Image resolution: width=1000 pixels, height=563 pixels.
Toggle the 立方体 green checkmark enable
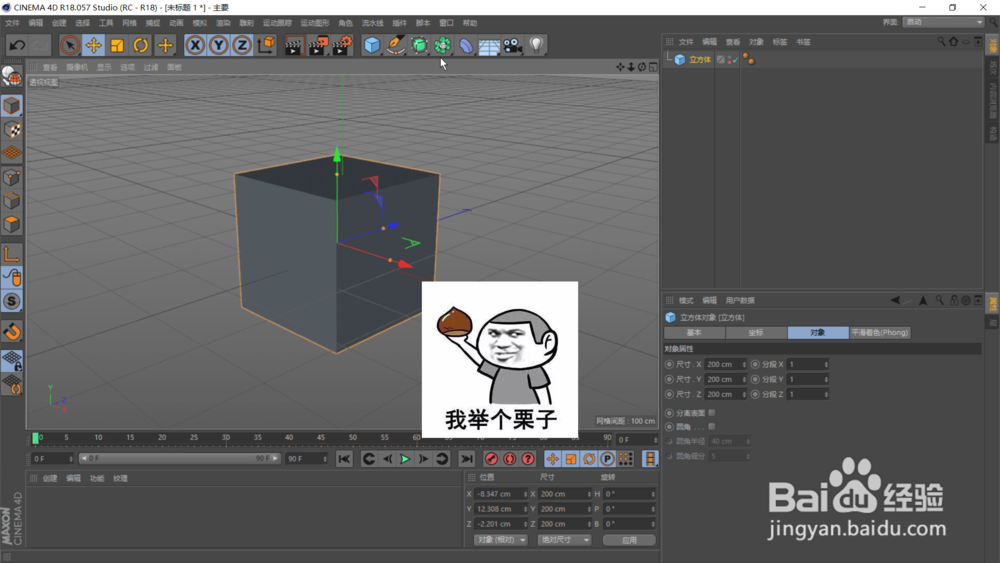(x=735, y=61)
